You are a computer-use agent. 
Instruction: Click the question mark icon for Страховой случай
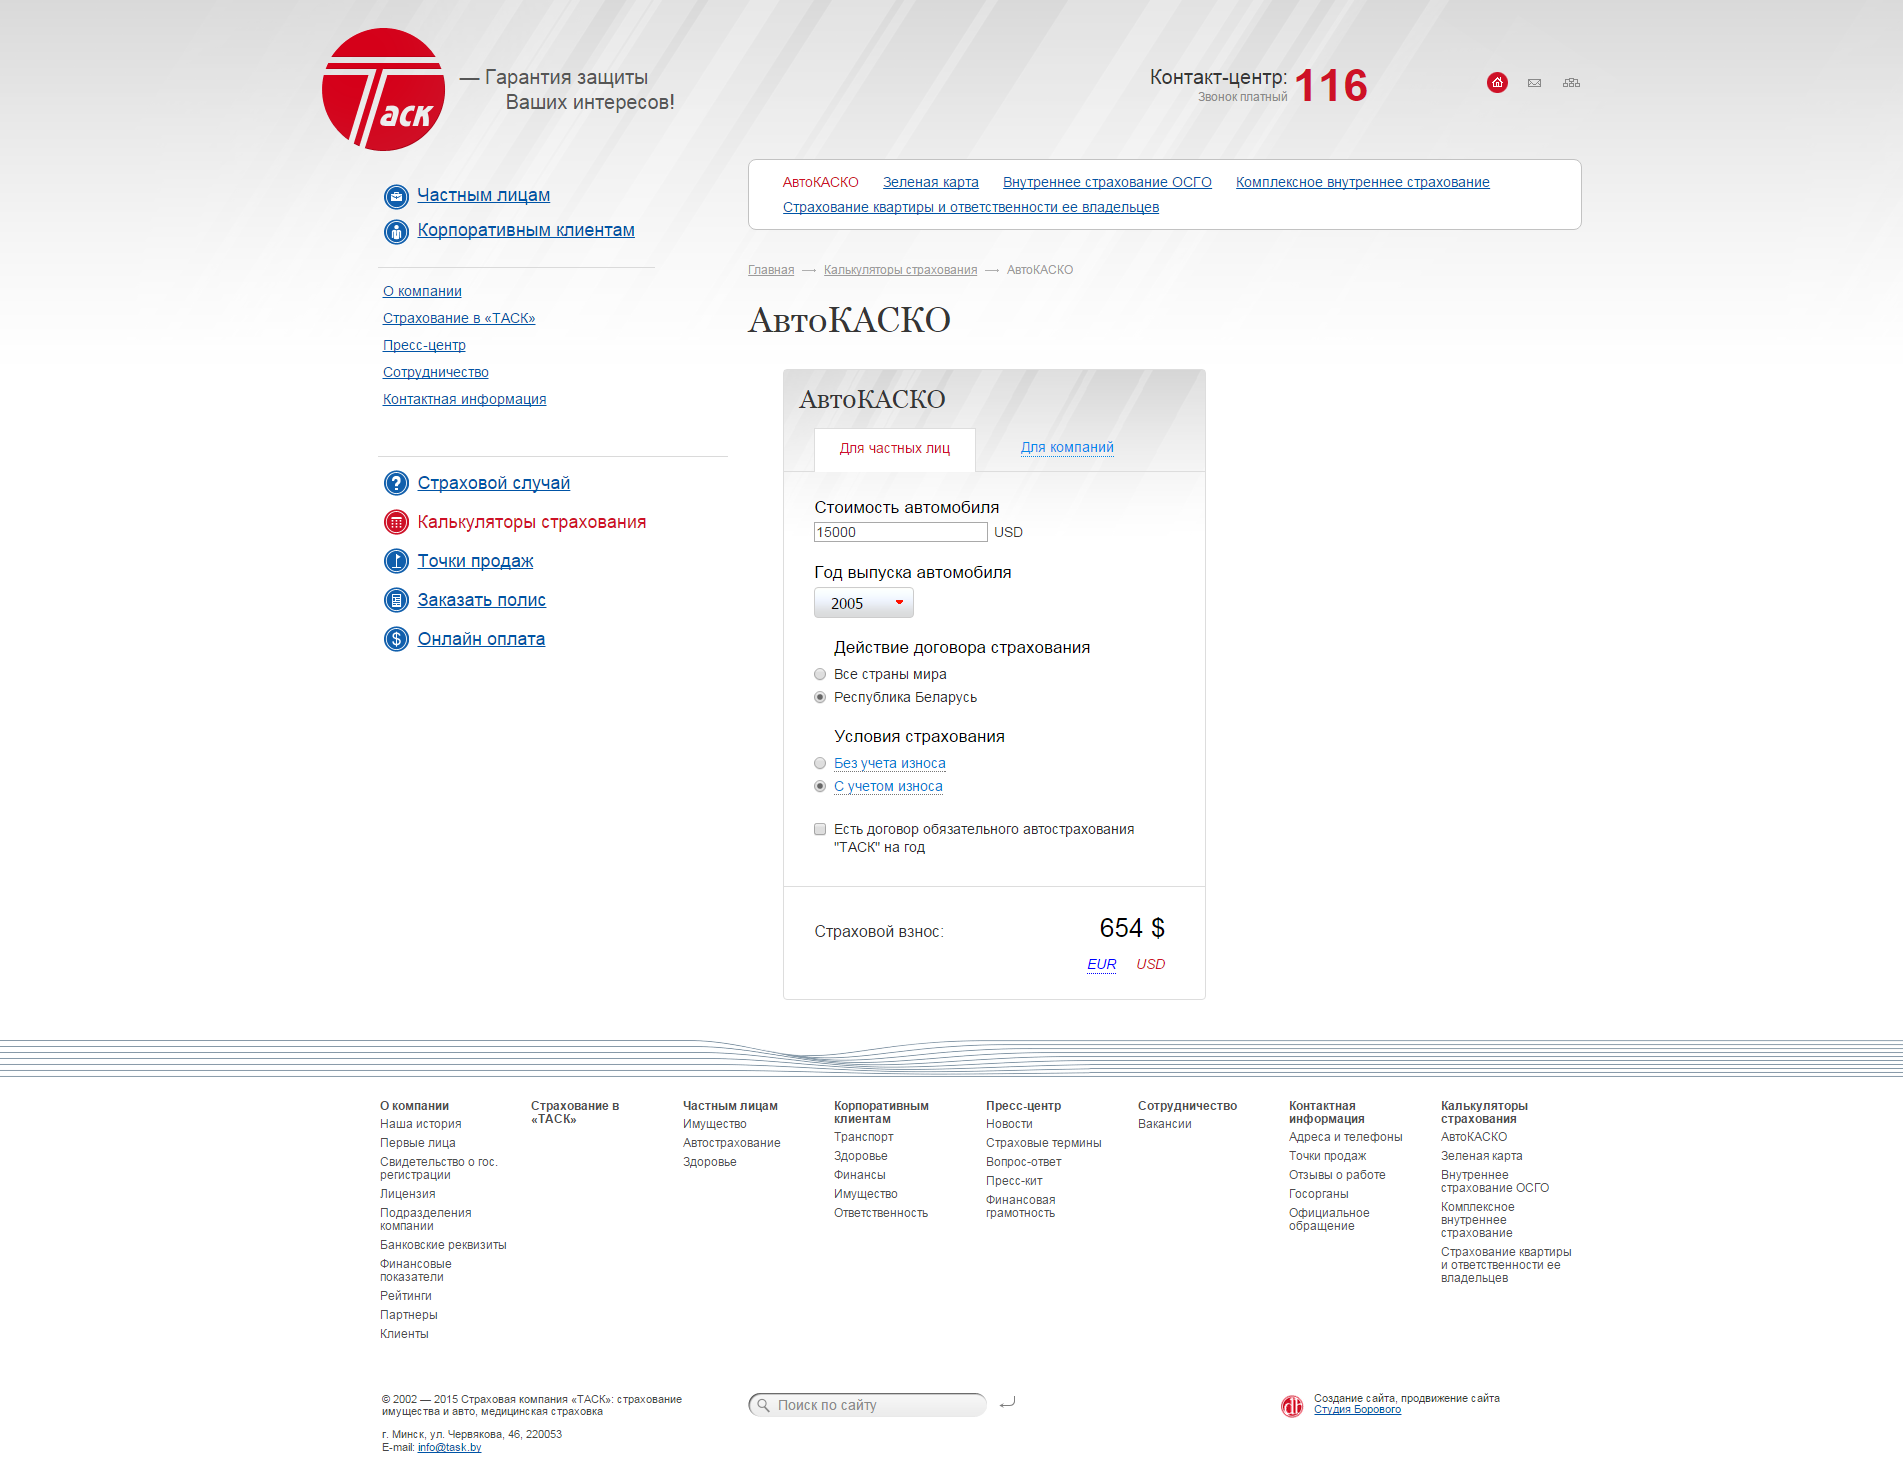396,483
